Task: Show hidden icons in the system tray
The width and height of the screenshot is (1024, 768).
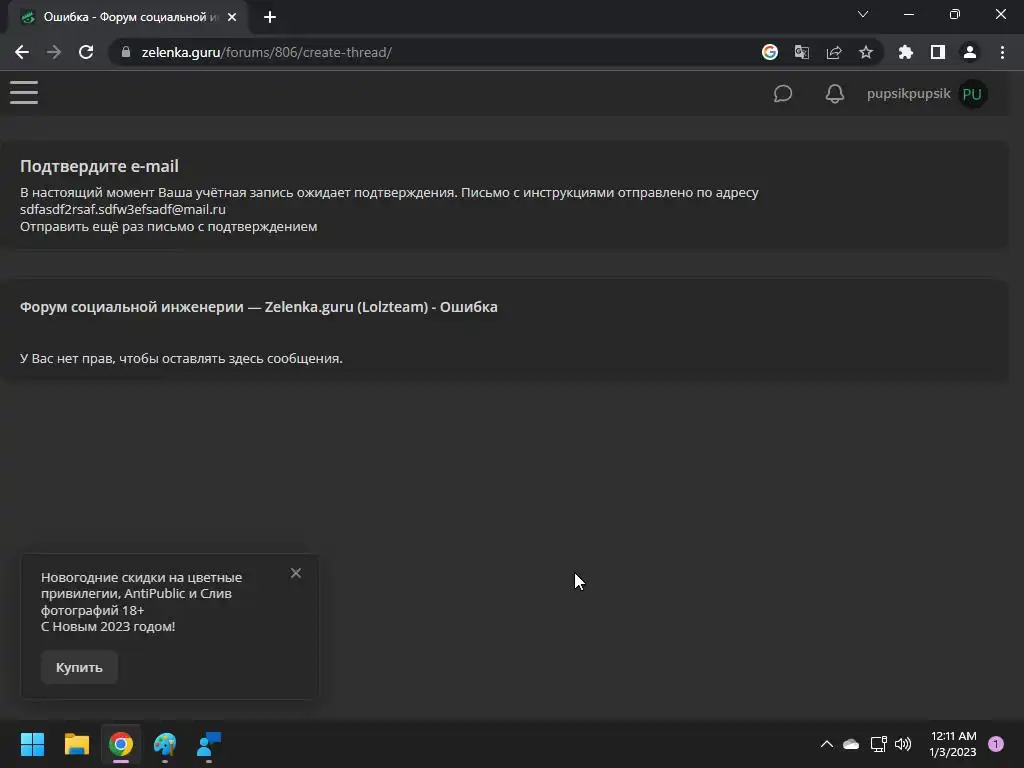Action: [827, 744]
